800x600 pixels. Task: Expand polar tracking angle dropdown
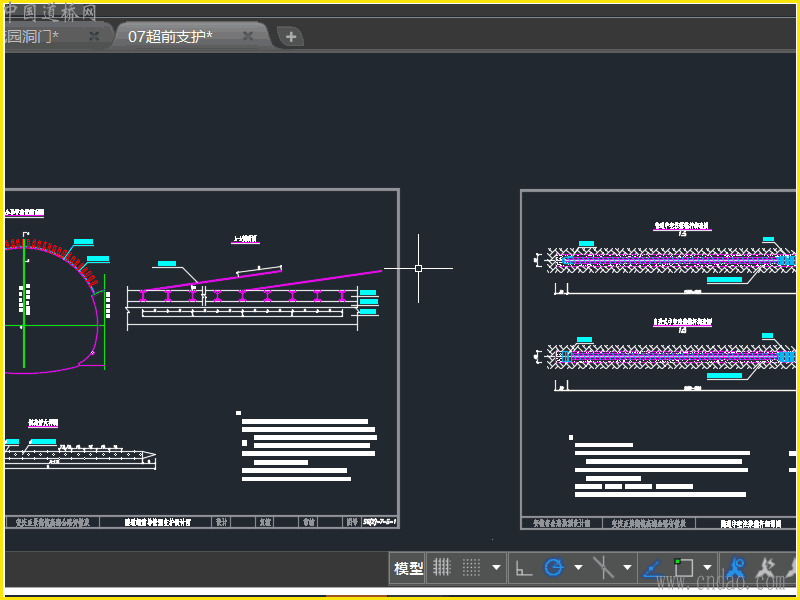coord(578,568)
